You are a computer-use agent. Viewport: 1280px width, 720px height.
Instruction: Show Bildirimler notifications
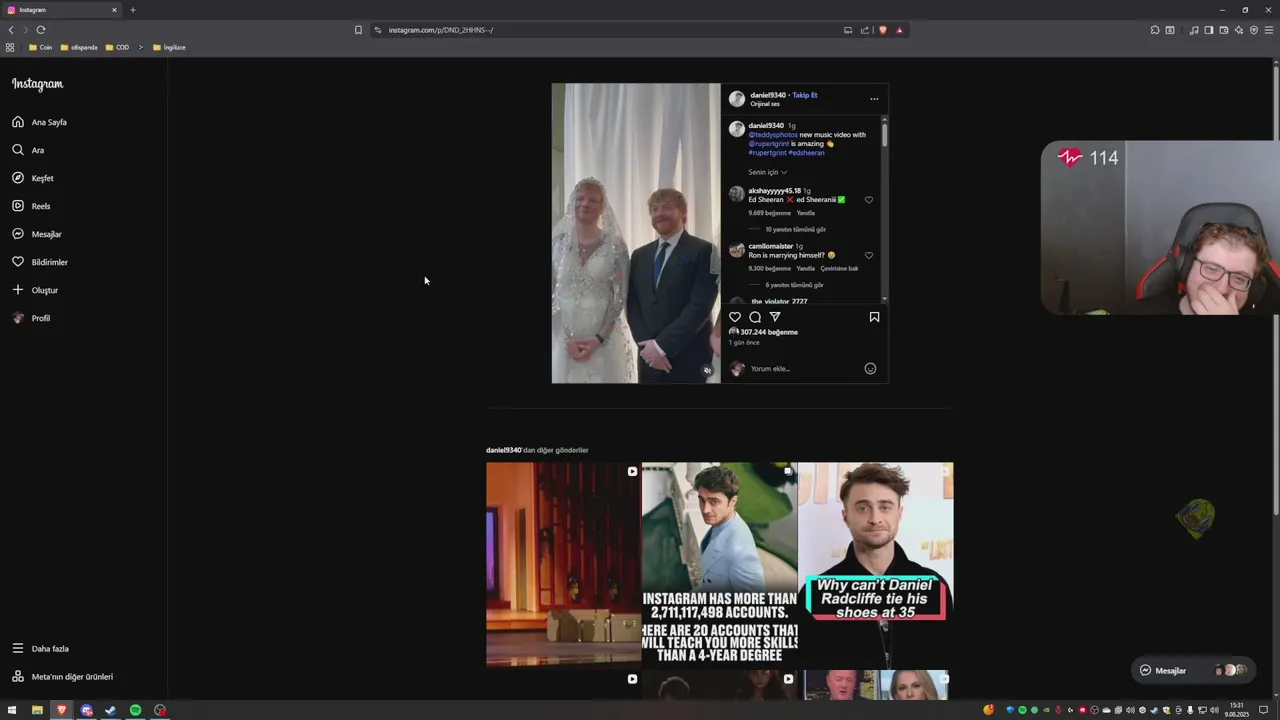coord(40,262)
